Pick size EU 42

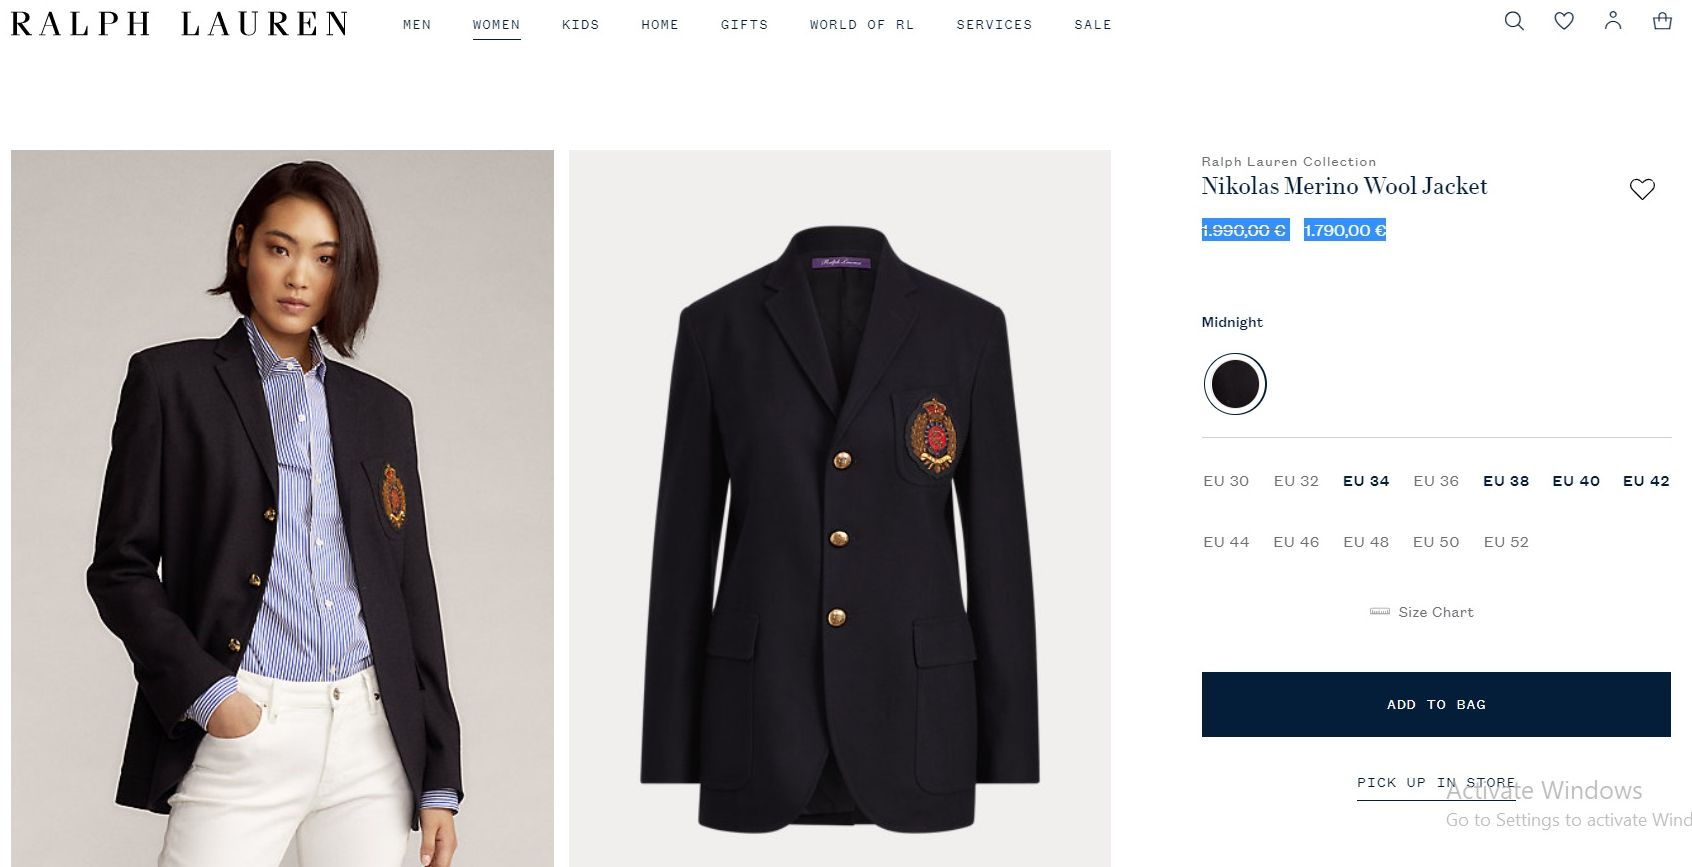pyautogui.click(x=1646, y=481)
